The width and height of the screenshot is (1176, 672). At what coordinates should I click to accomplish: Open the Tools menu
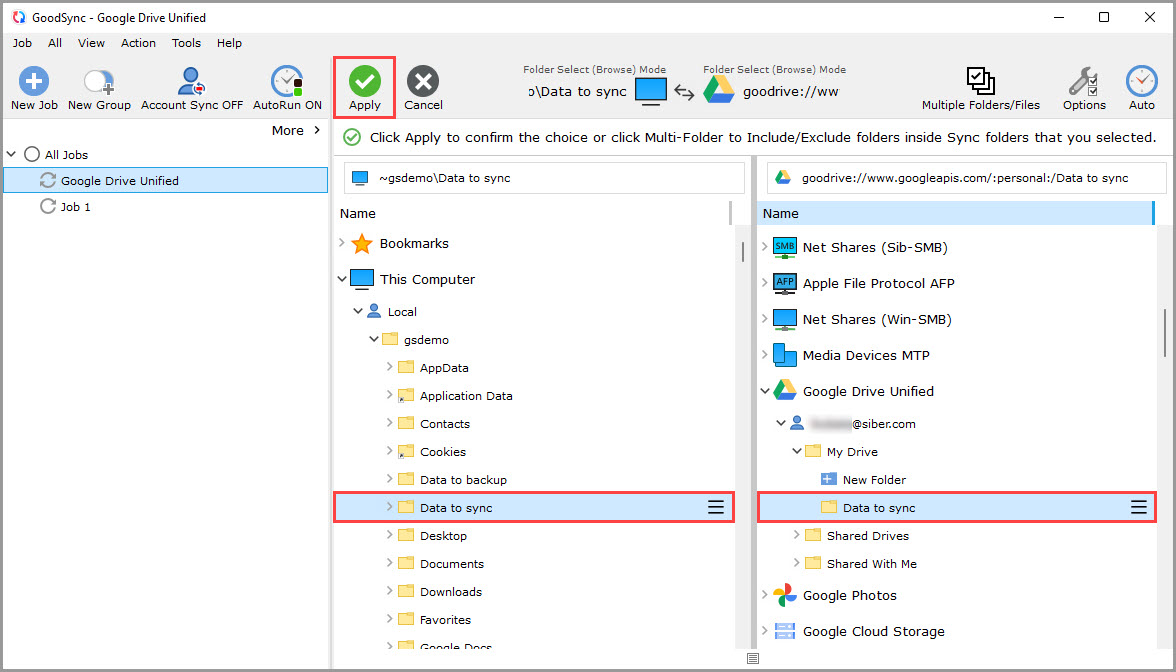coord(186,43)
